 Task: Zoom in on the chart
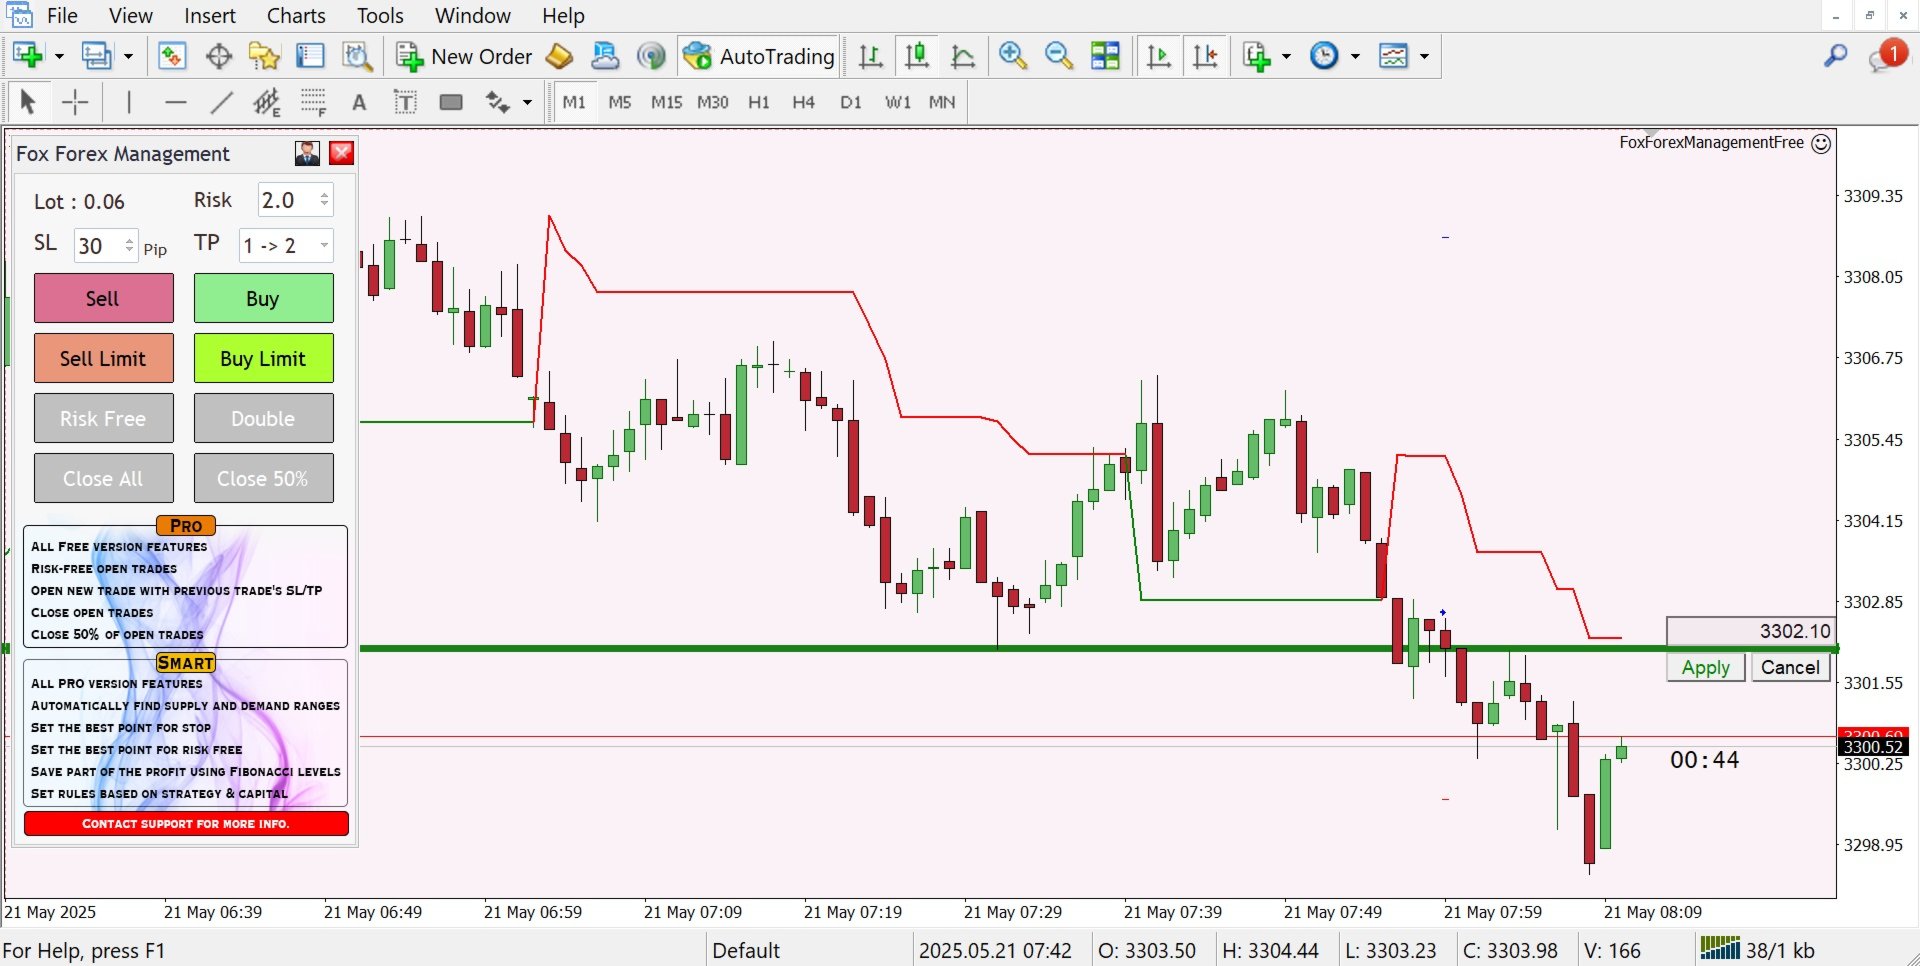(x=1012, y=56)
